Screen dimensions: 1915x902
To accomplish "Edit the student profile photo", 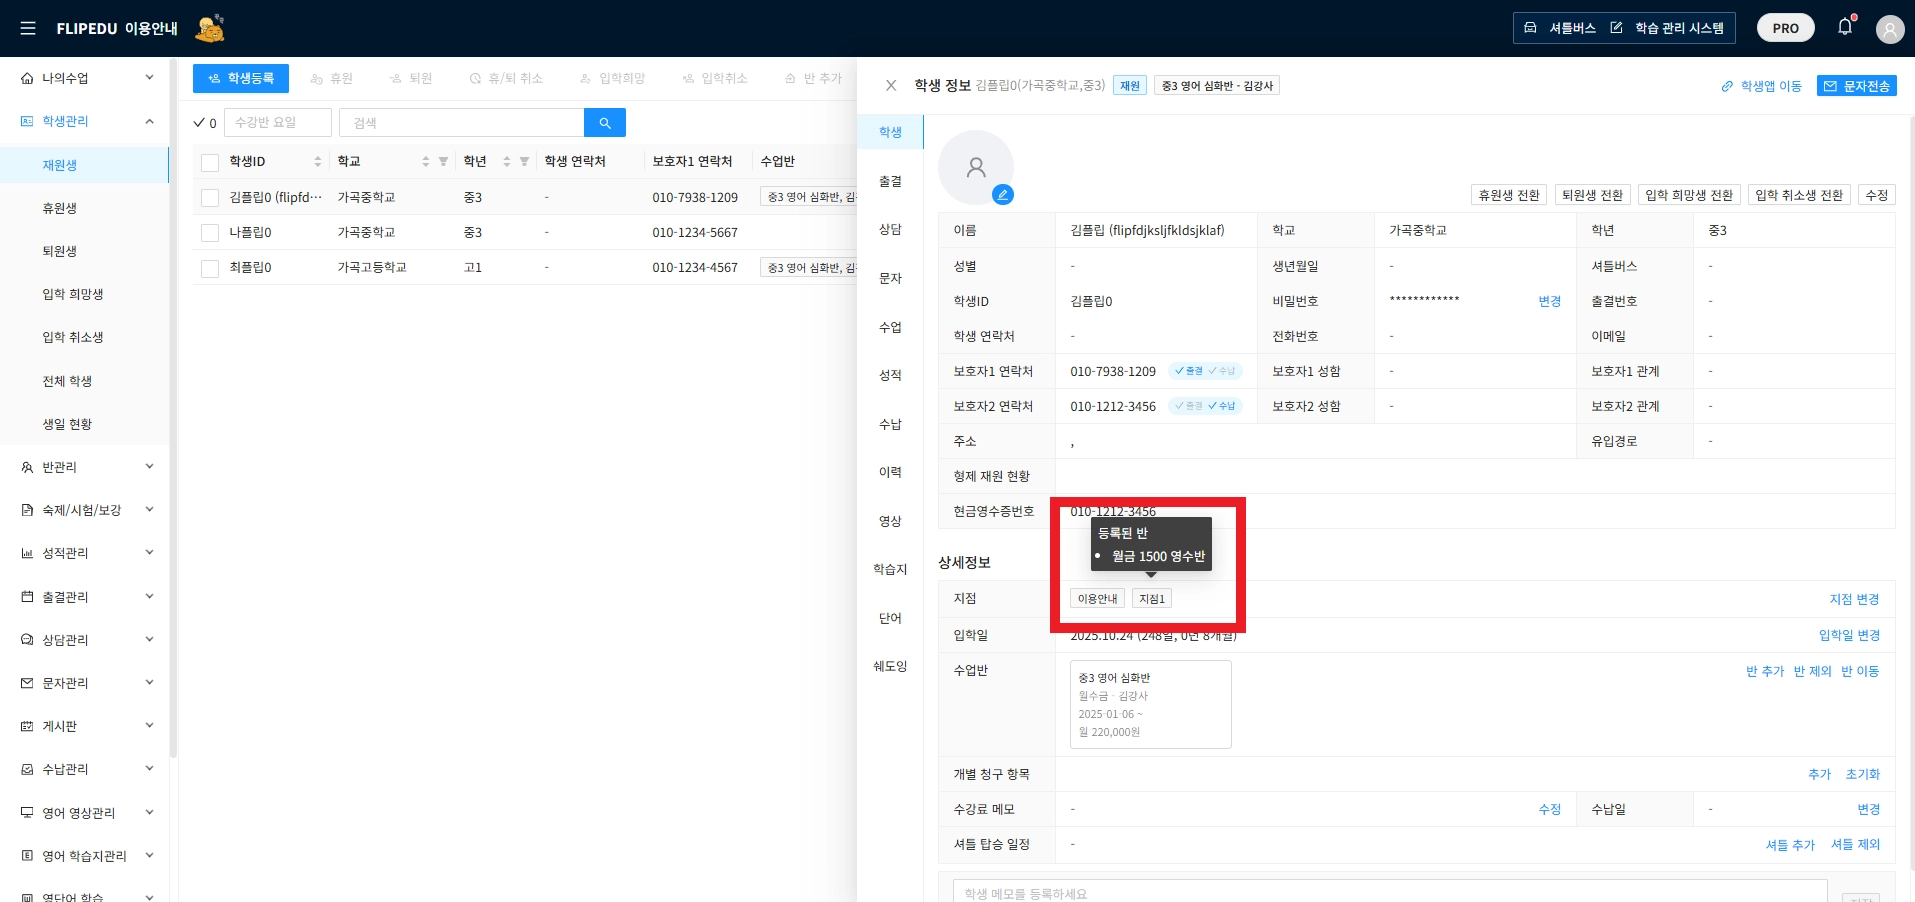I will coord(1003,194).
